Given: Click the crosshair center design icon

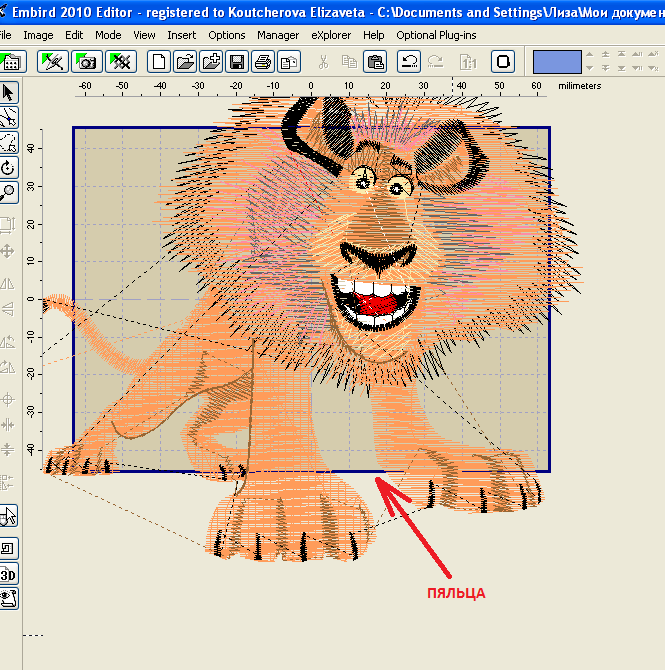Looking at the screenshot, I should point(7,400).
